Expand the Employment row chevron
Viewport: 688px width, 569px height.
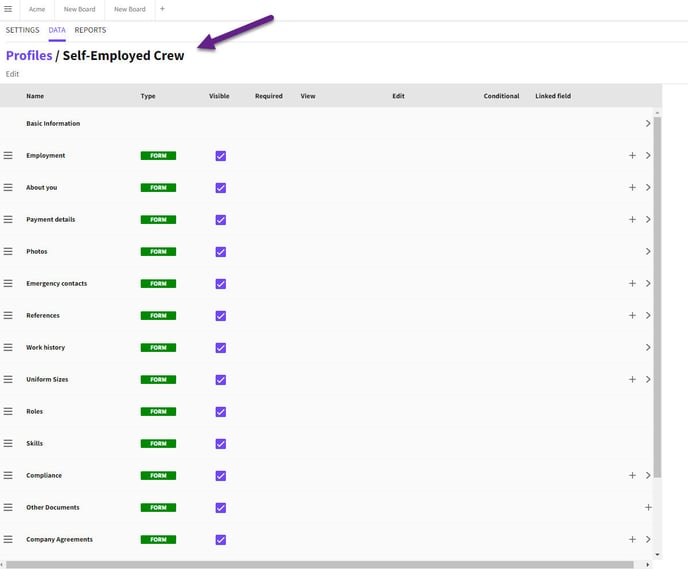648,155
